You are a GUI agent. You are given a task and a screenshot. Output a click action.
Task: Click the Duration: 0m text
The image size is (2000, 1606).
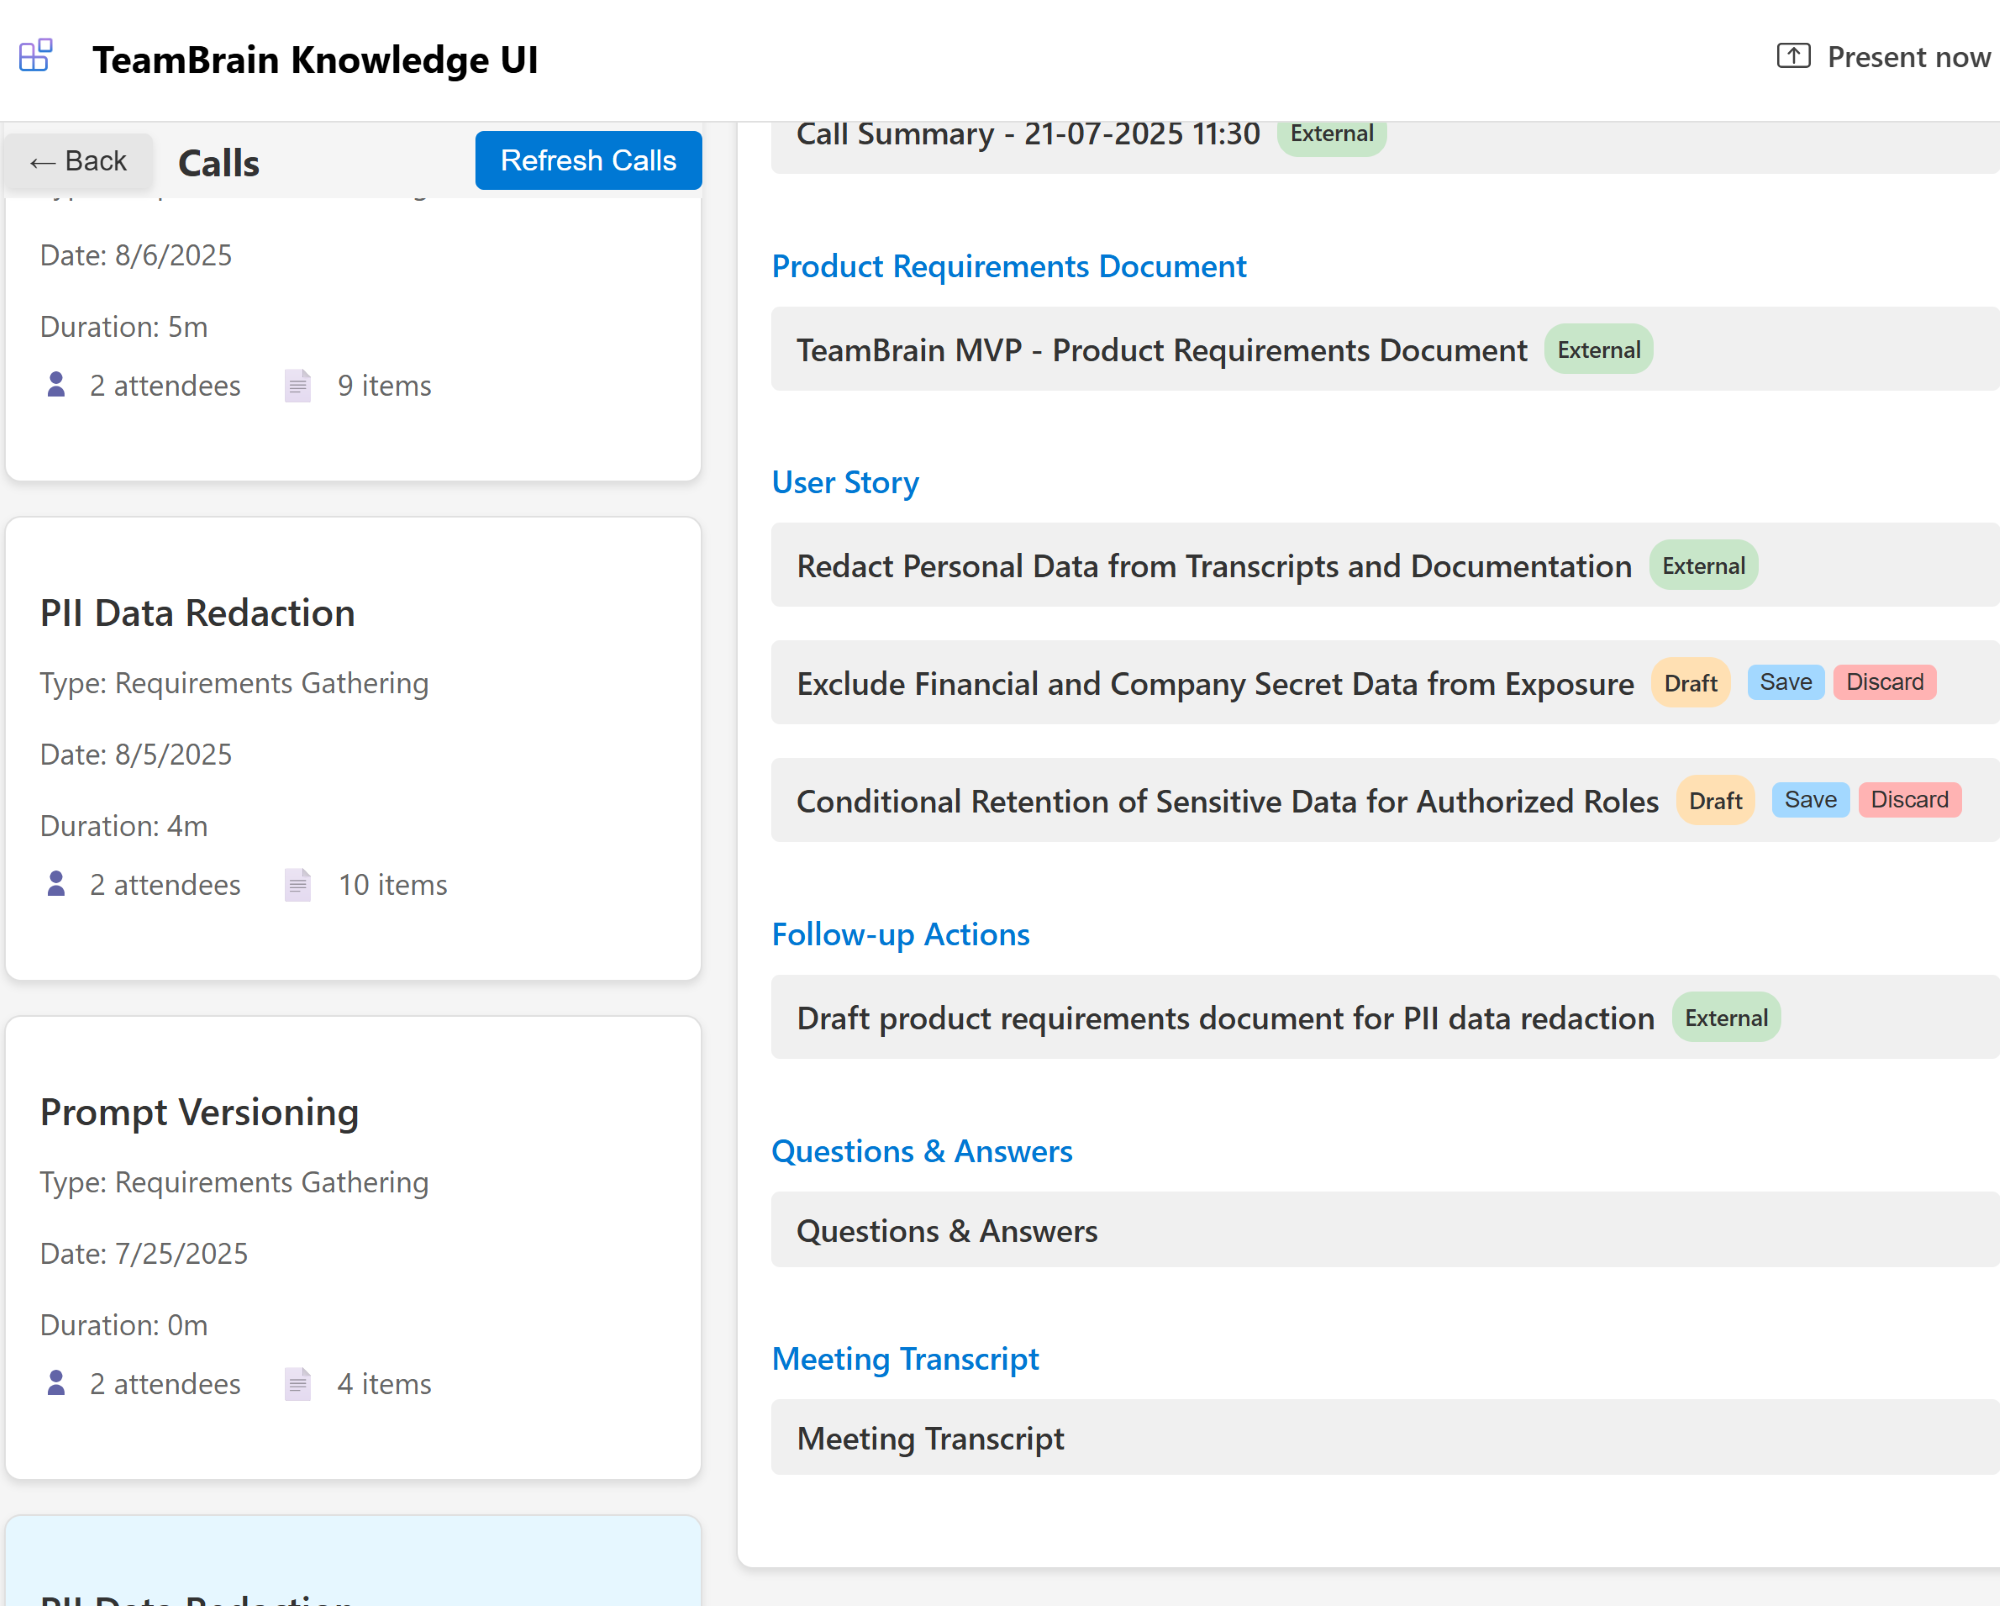[124, 1325]
